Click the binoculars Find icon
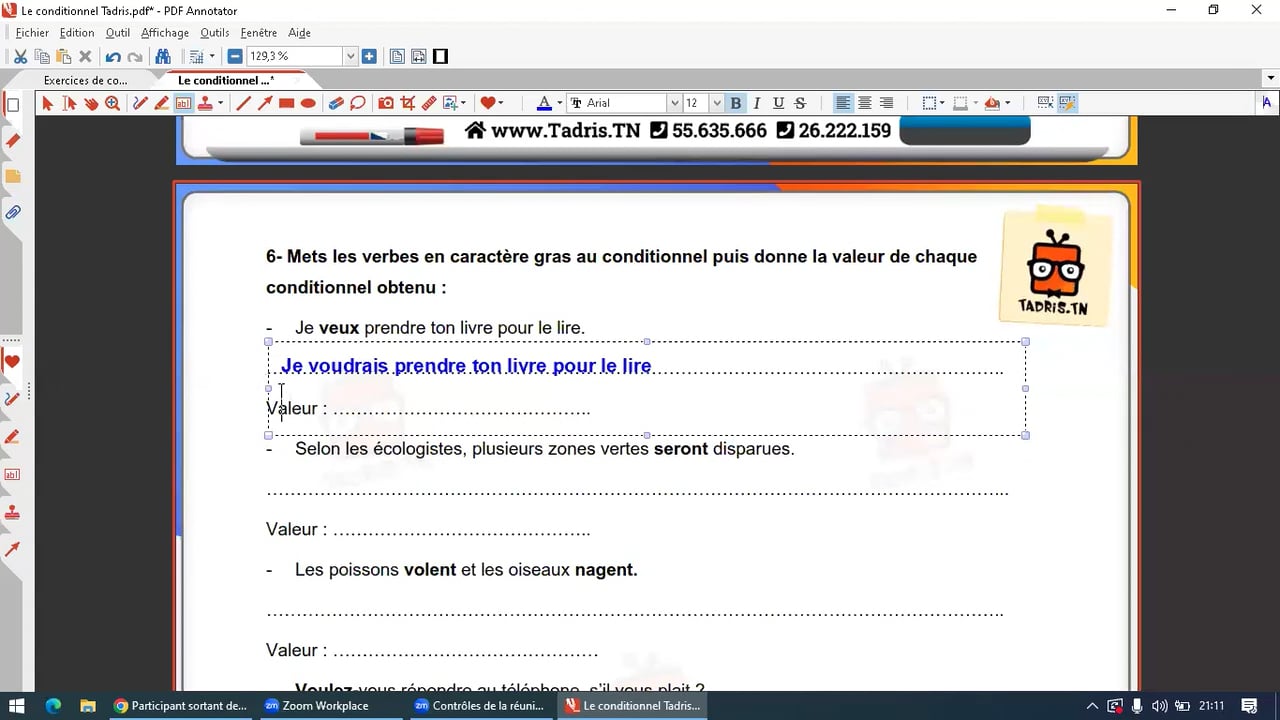 coord(162,57)
